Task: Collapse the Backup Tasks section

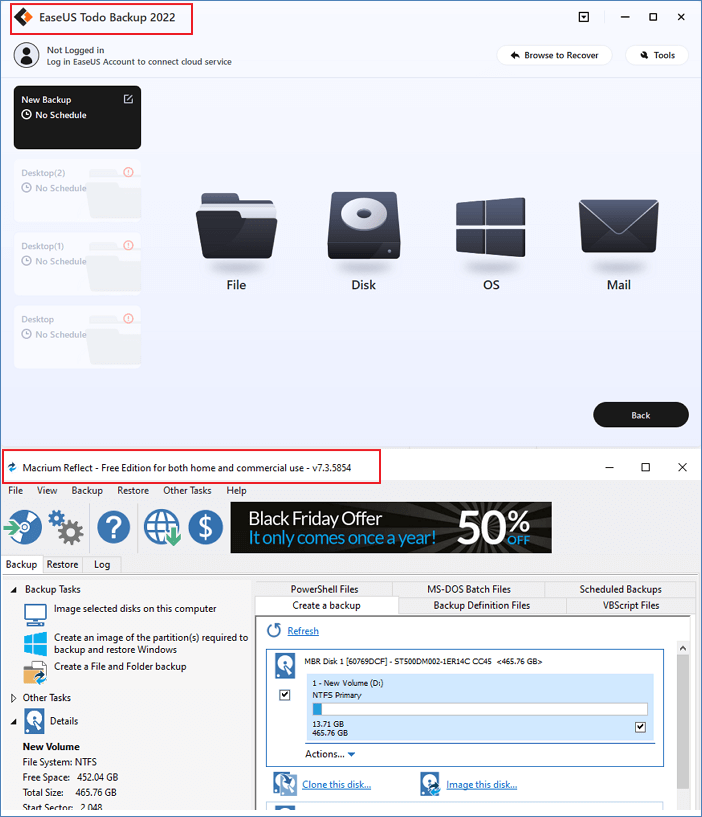Action: (x=14, y=590)
